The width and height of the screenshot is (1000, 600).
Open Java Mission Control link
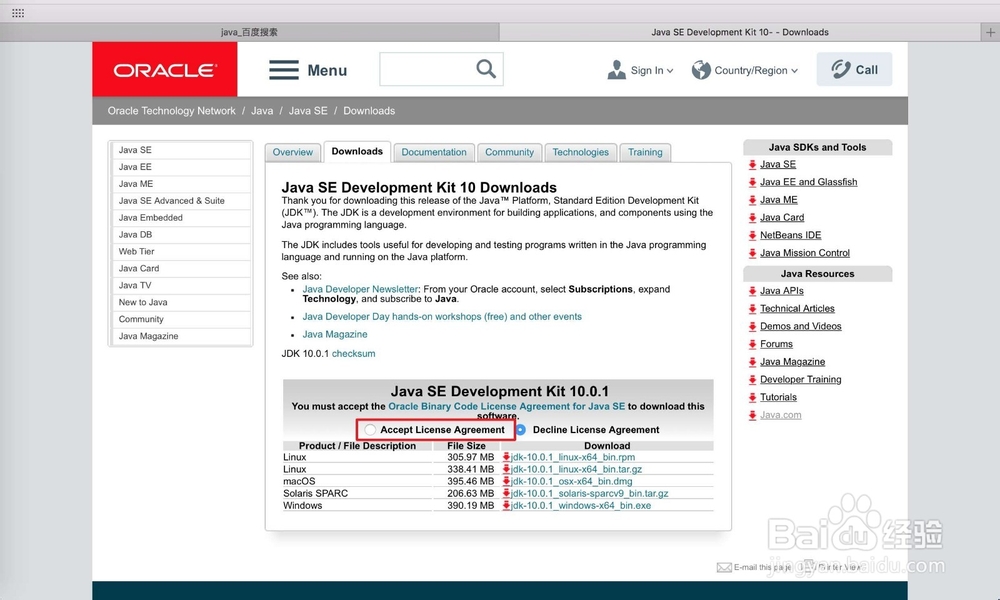coord(805,253)
